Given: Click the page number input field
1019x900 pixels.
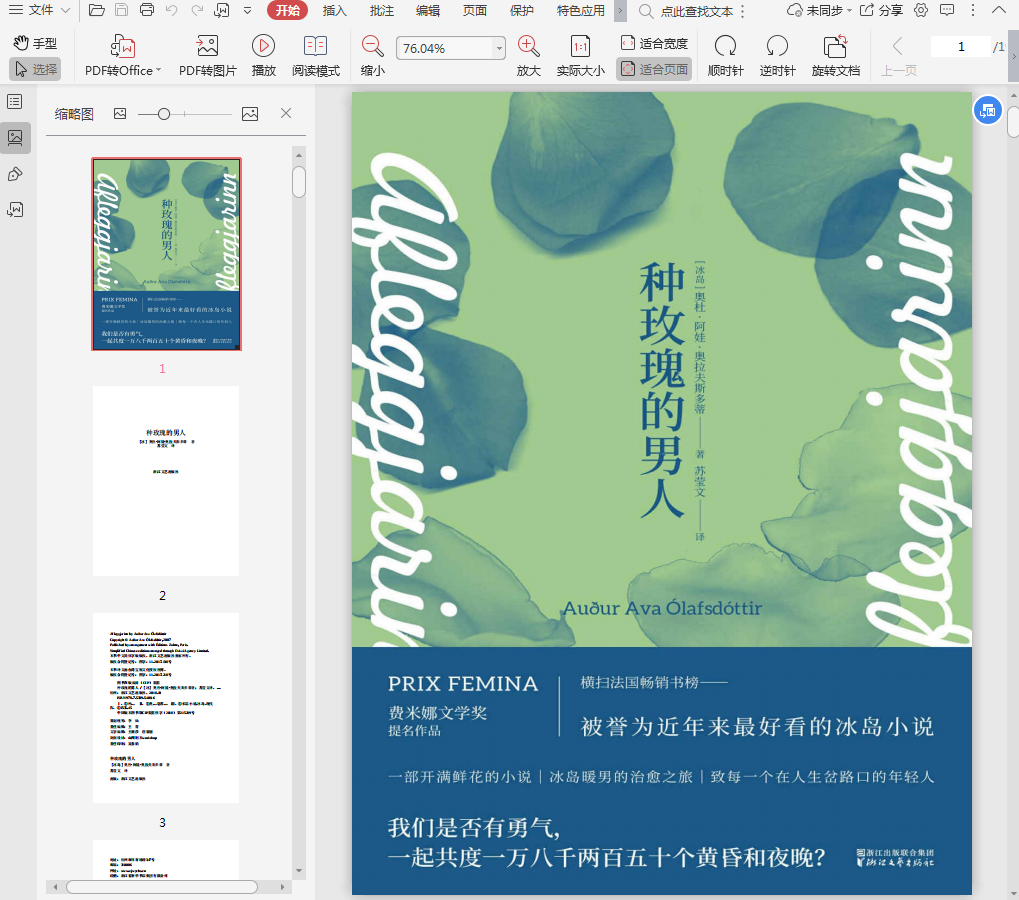Looking at the screenshot, I should [x=961, y=47].
